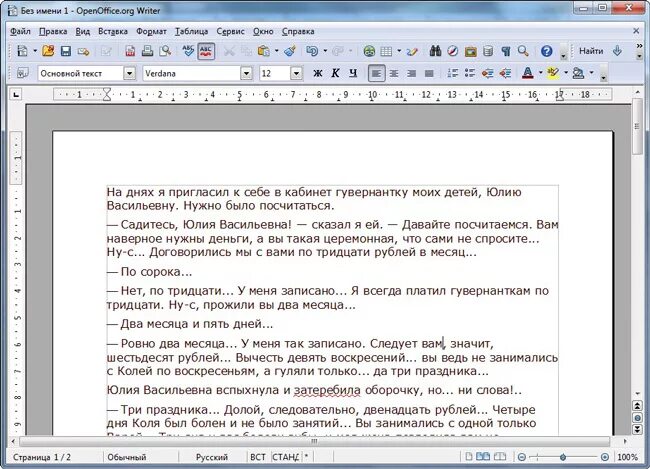Open the Navigator compass icon
Viewport: 650px width, 469px height.
(453, 51)
